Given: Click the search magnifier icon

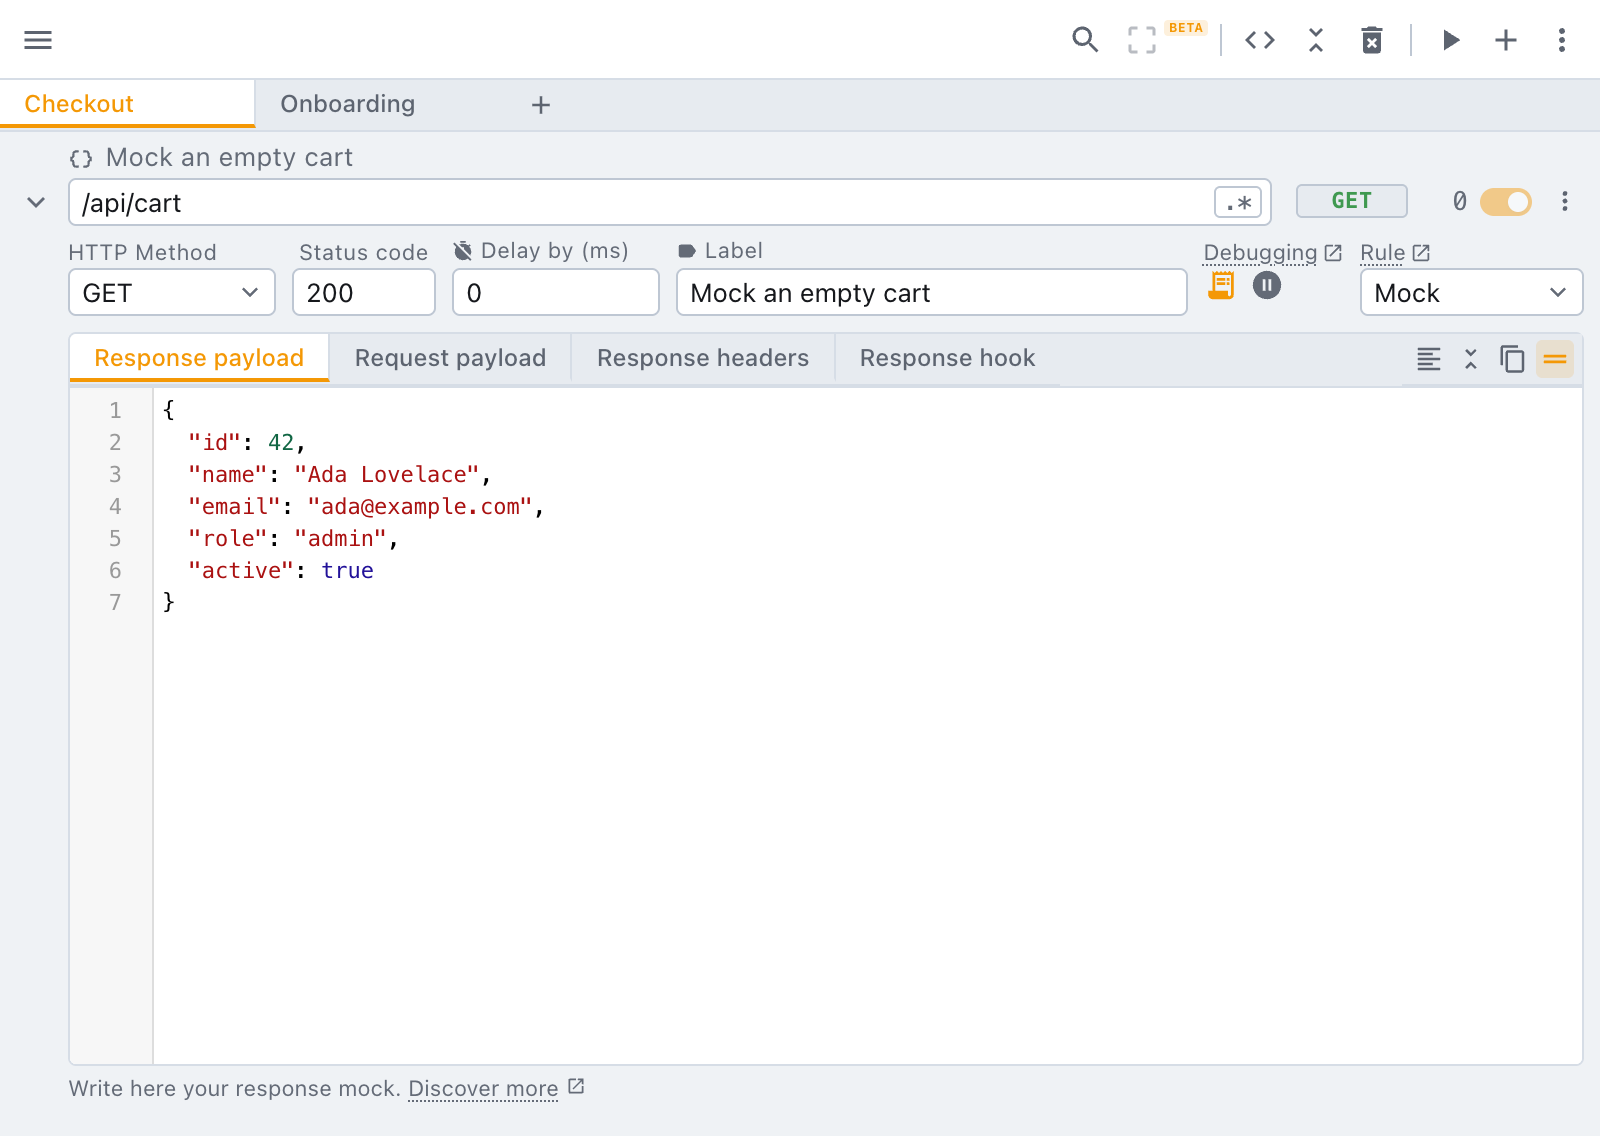Looking at the screenshot, I should tap(1085, 40).
